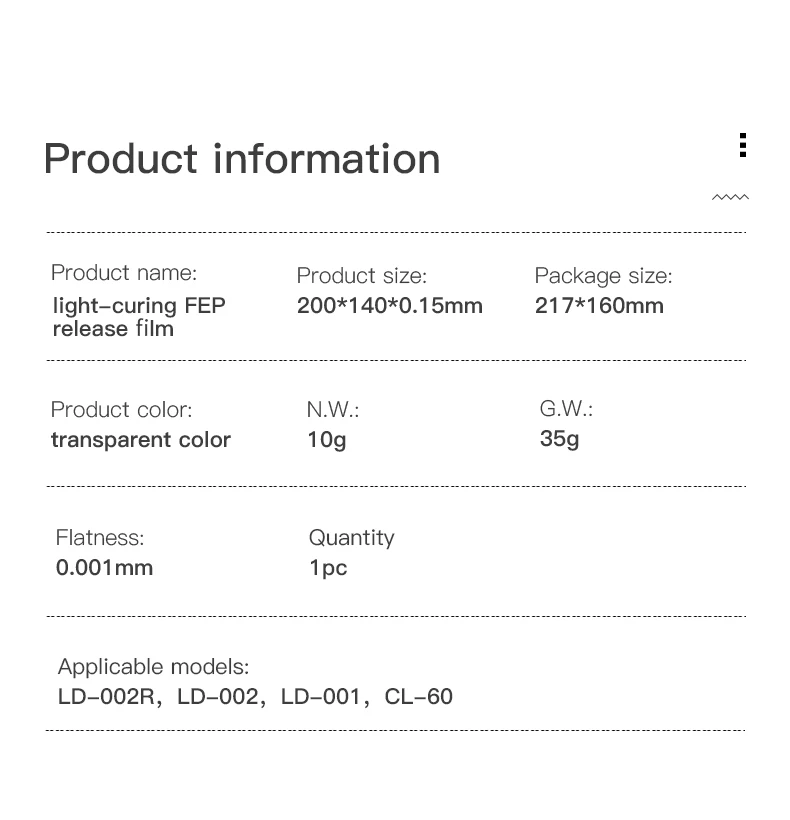Click the 35g gross weight value
The height and width of the screenshot is (820, 790).
click(559, 438)
